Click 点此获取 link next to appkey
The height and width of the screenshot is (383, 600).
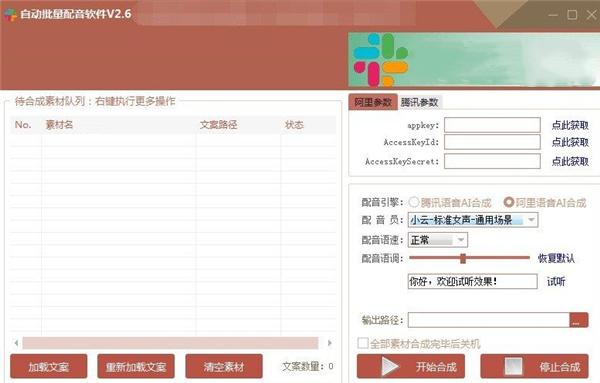coord(570,125)
